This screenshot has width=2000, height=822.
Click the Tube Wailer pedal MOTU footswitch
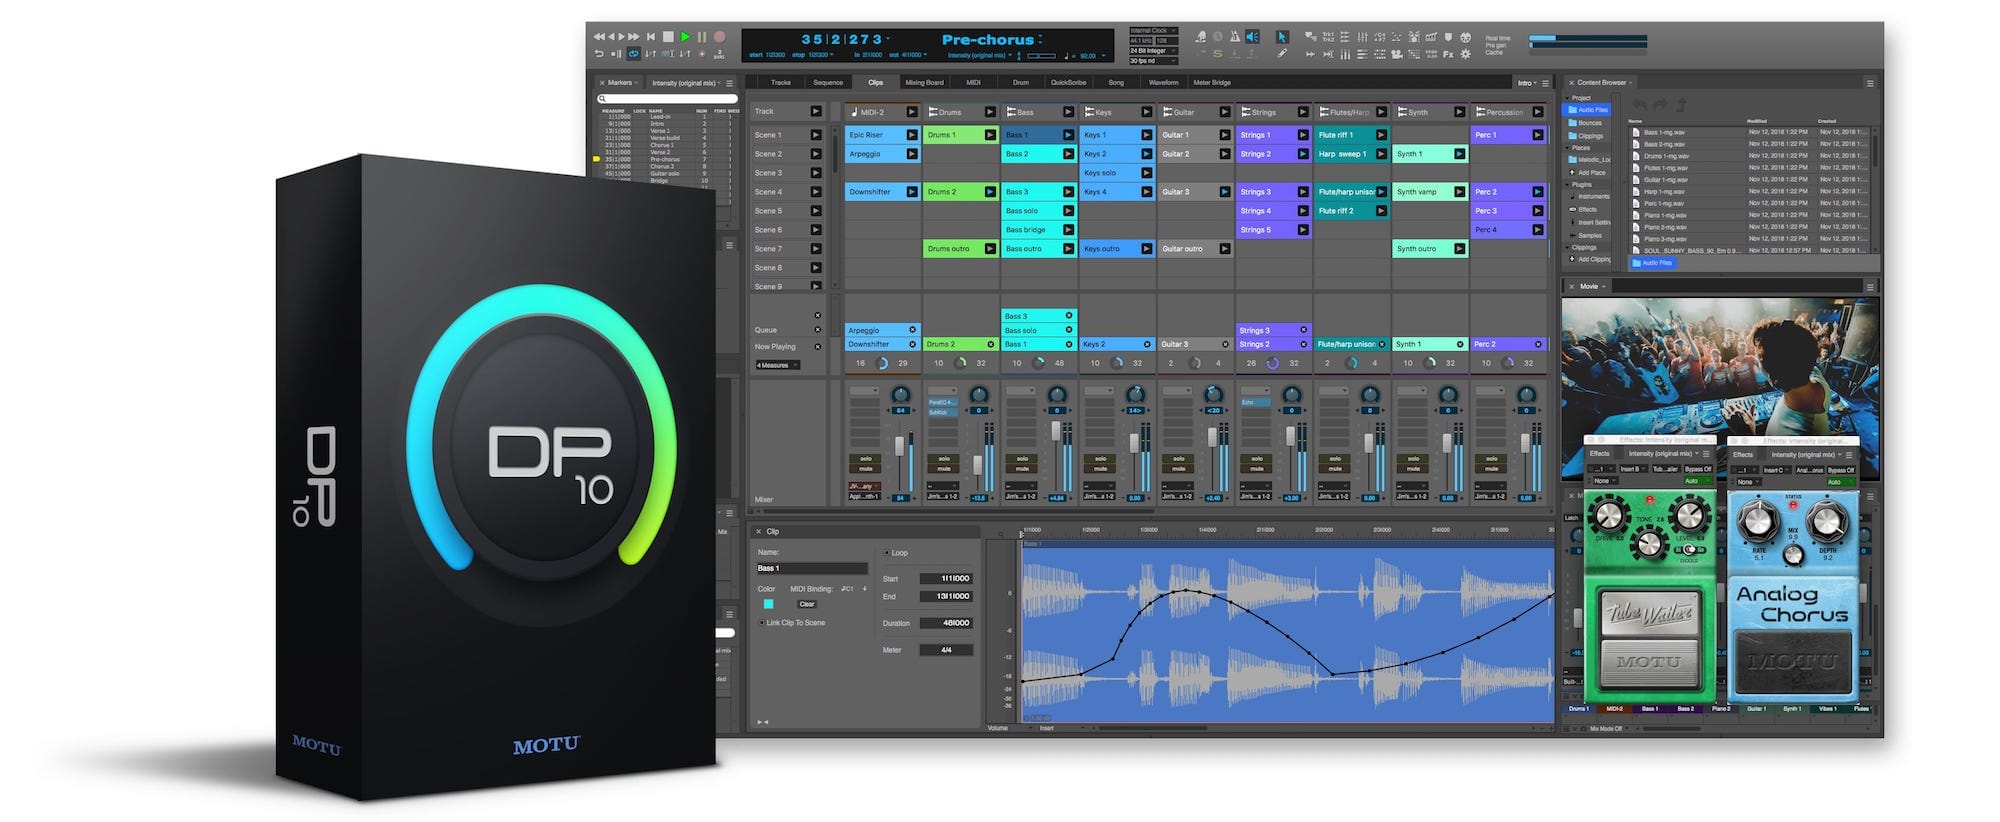click(x=1649, y=661)
